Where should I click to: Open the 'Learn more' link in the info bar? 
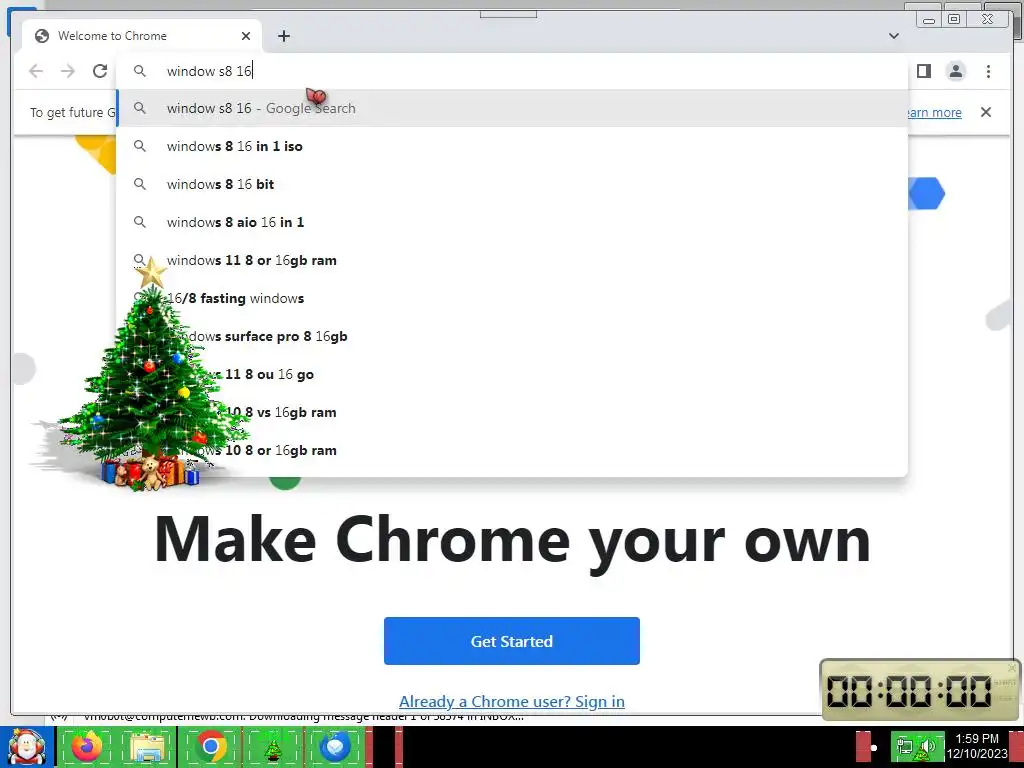[x=934, y=112]
